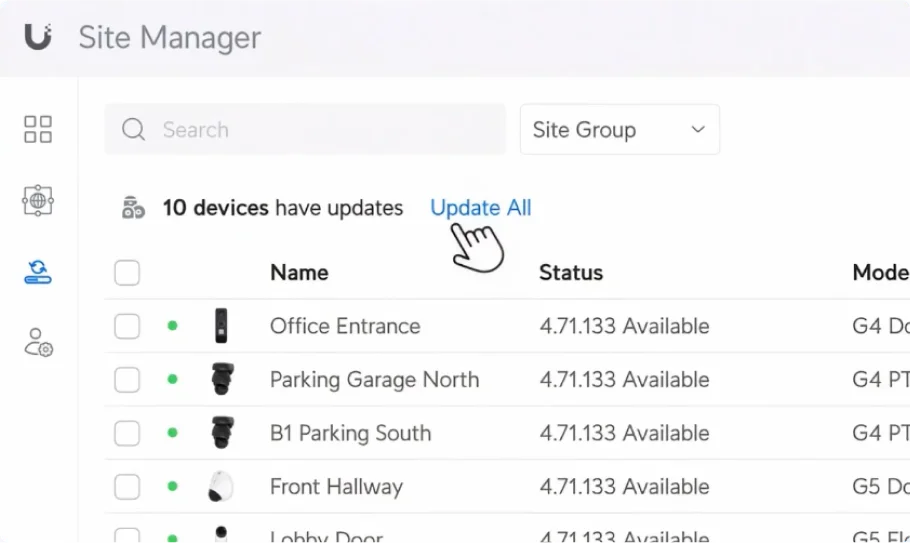Select the Front Hallway device name
This screenshot has width=910, height=543.
[x=337, y=486]
